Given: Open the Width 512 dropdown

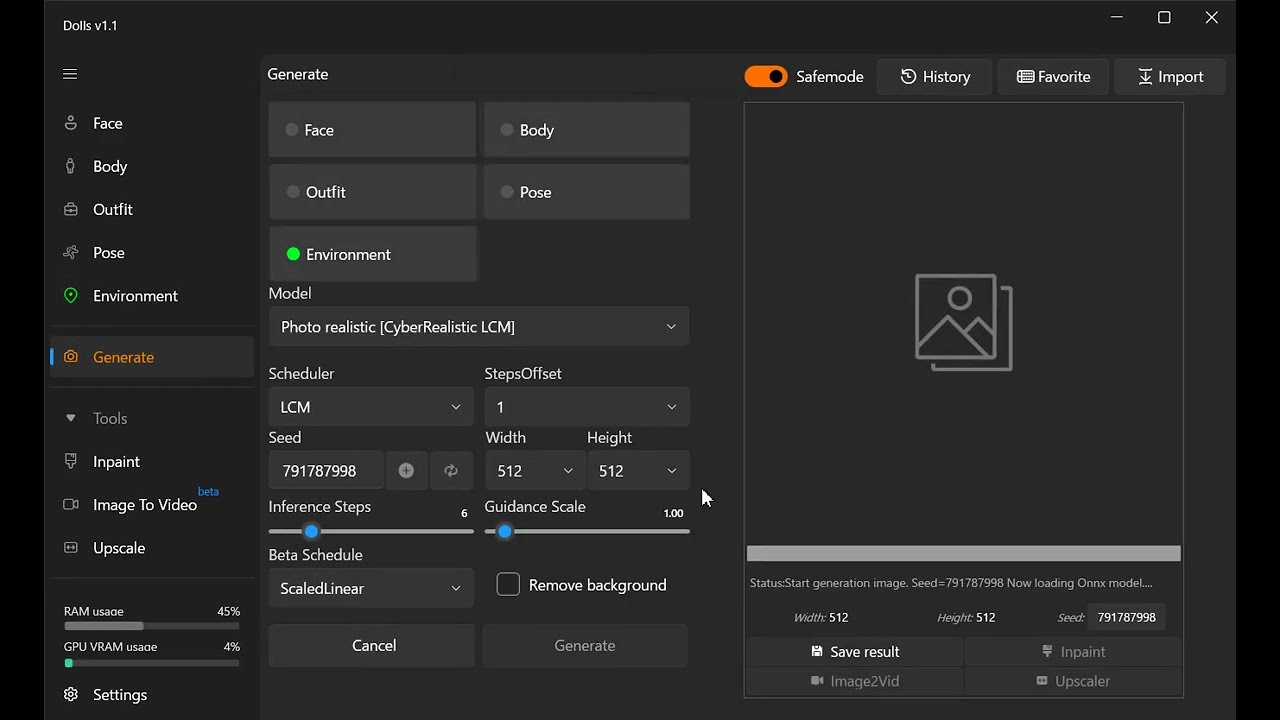Looking at the screenshot, I should (535, 471).
